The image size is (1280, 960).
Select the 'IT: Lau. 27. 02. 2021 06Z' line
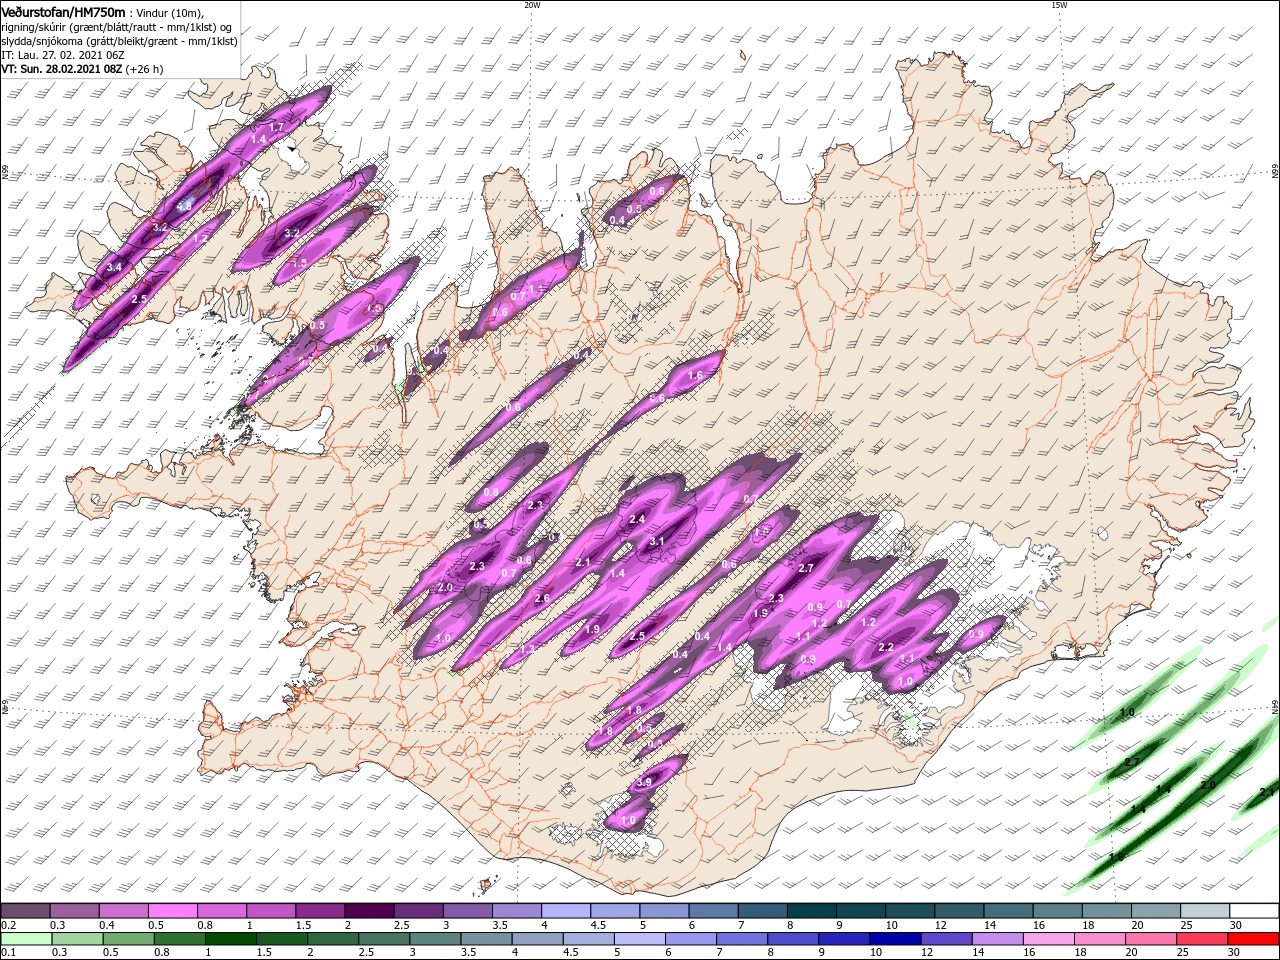64,55
